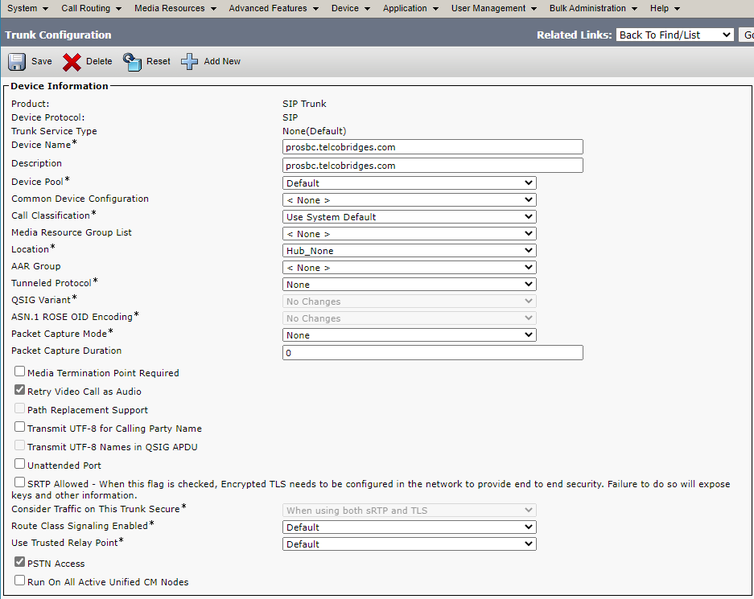Open the Advanced Features menu
754x599 pixels.
[274, 8]
